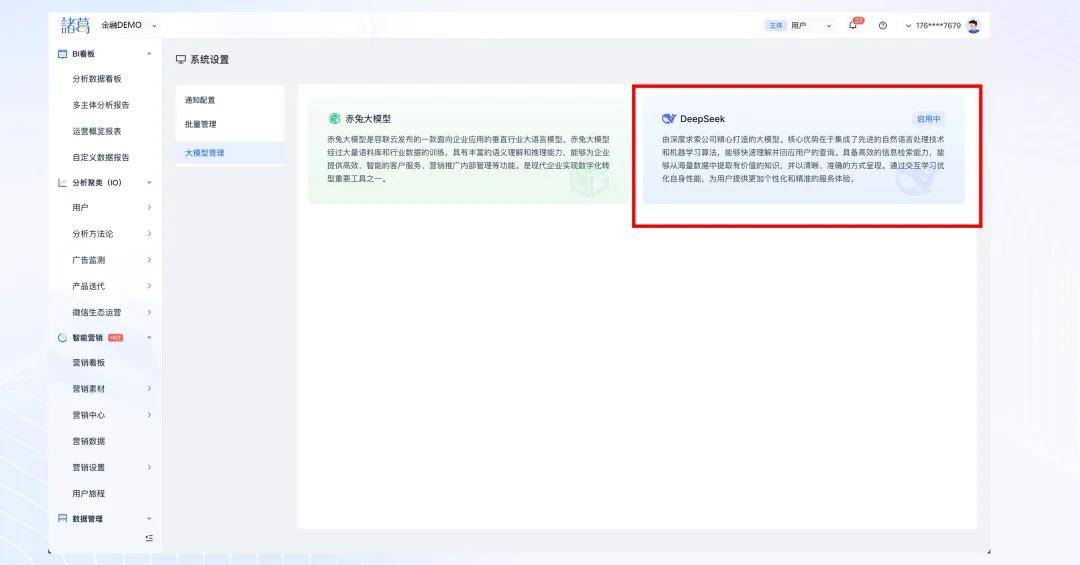The image size is (1080, 565).
Task: Collapse the sidebar with the bottom icon
Action: coord(149,537)
